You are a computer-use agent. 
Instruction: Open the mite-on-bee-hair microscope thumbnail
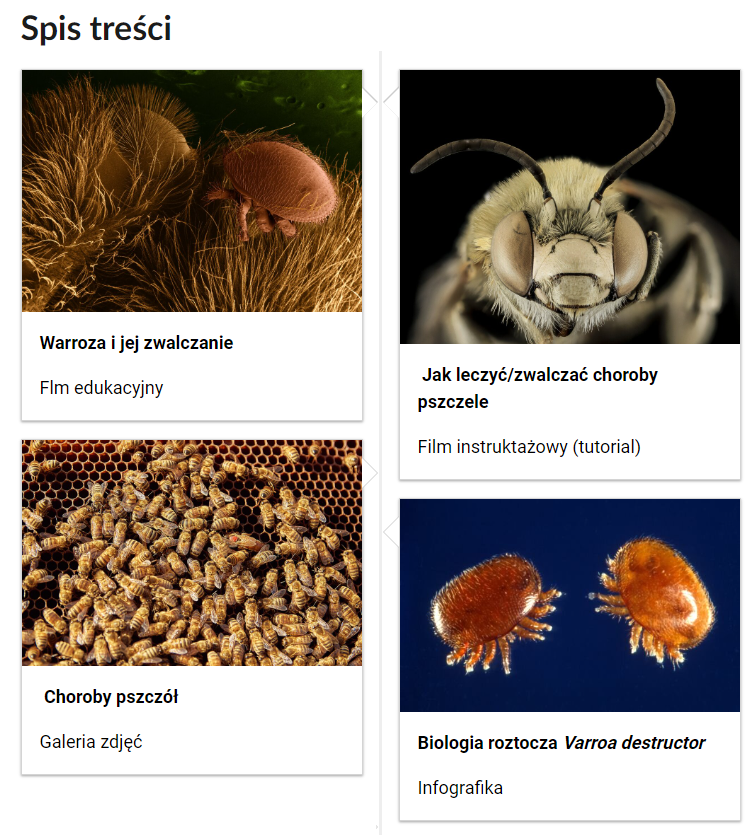tap(192, 191)
